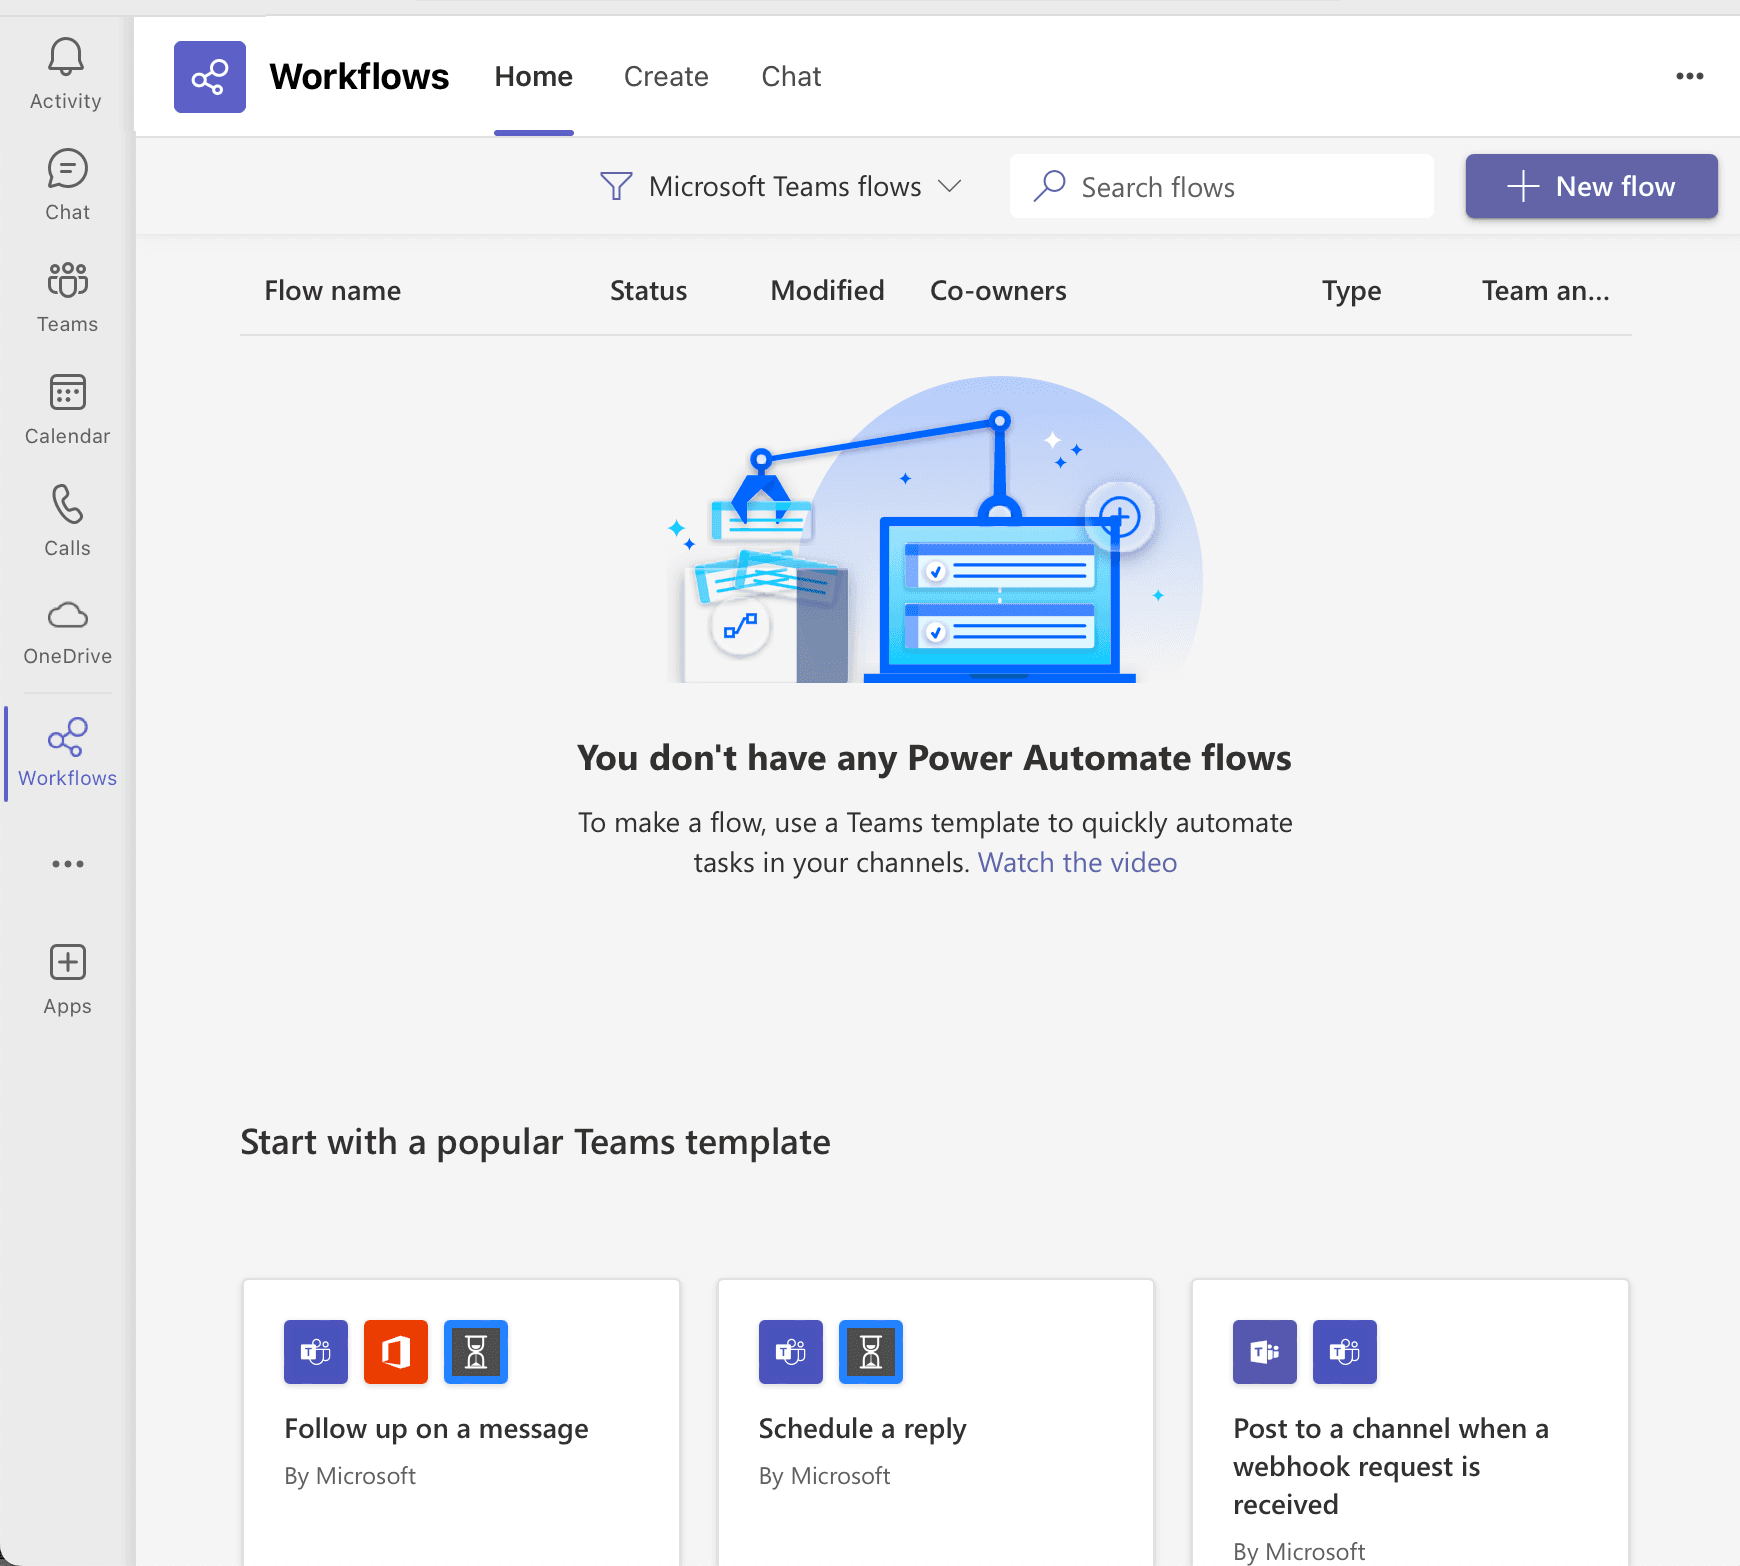
Task: Click the Workflows logo in the header
Action: pos(209,76)
